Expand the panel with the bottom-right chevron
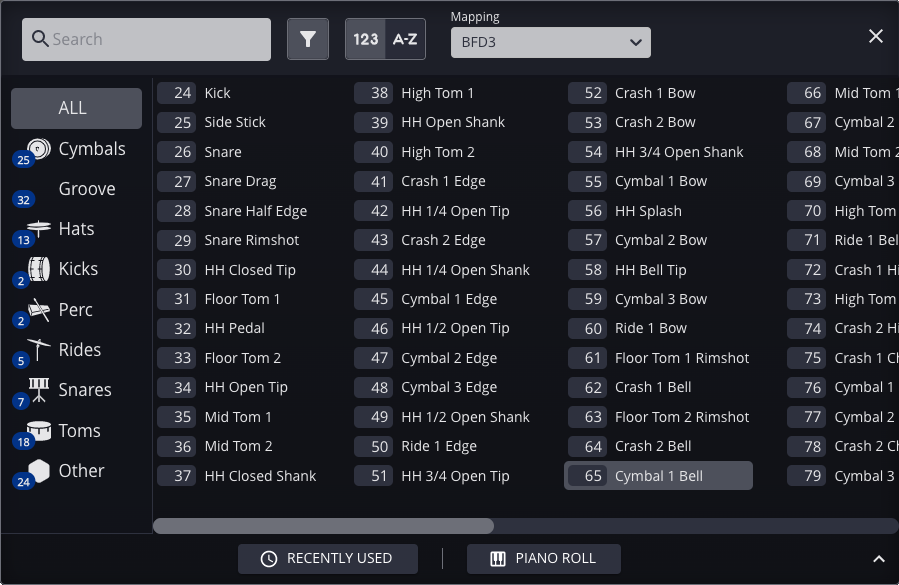The image size is (899, 585). tap(879, 560)
